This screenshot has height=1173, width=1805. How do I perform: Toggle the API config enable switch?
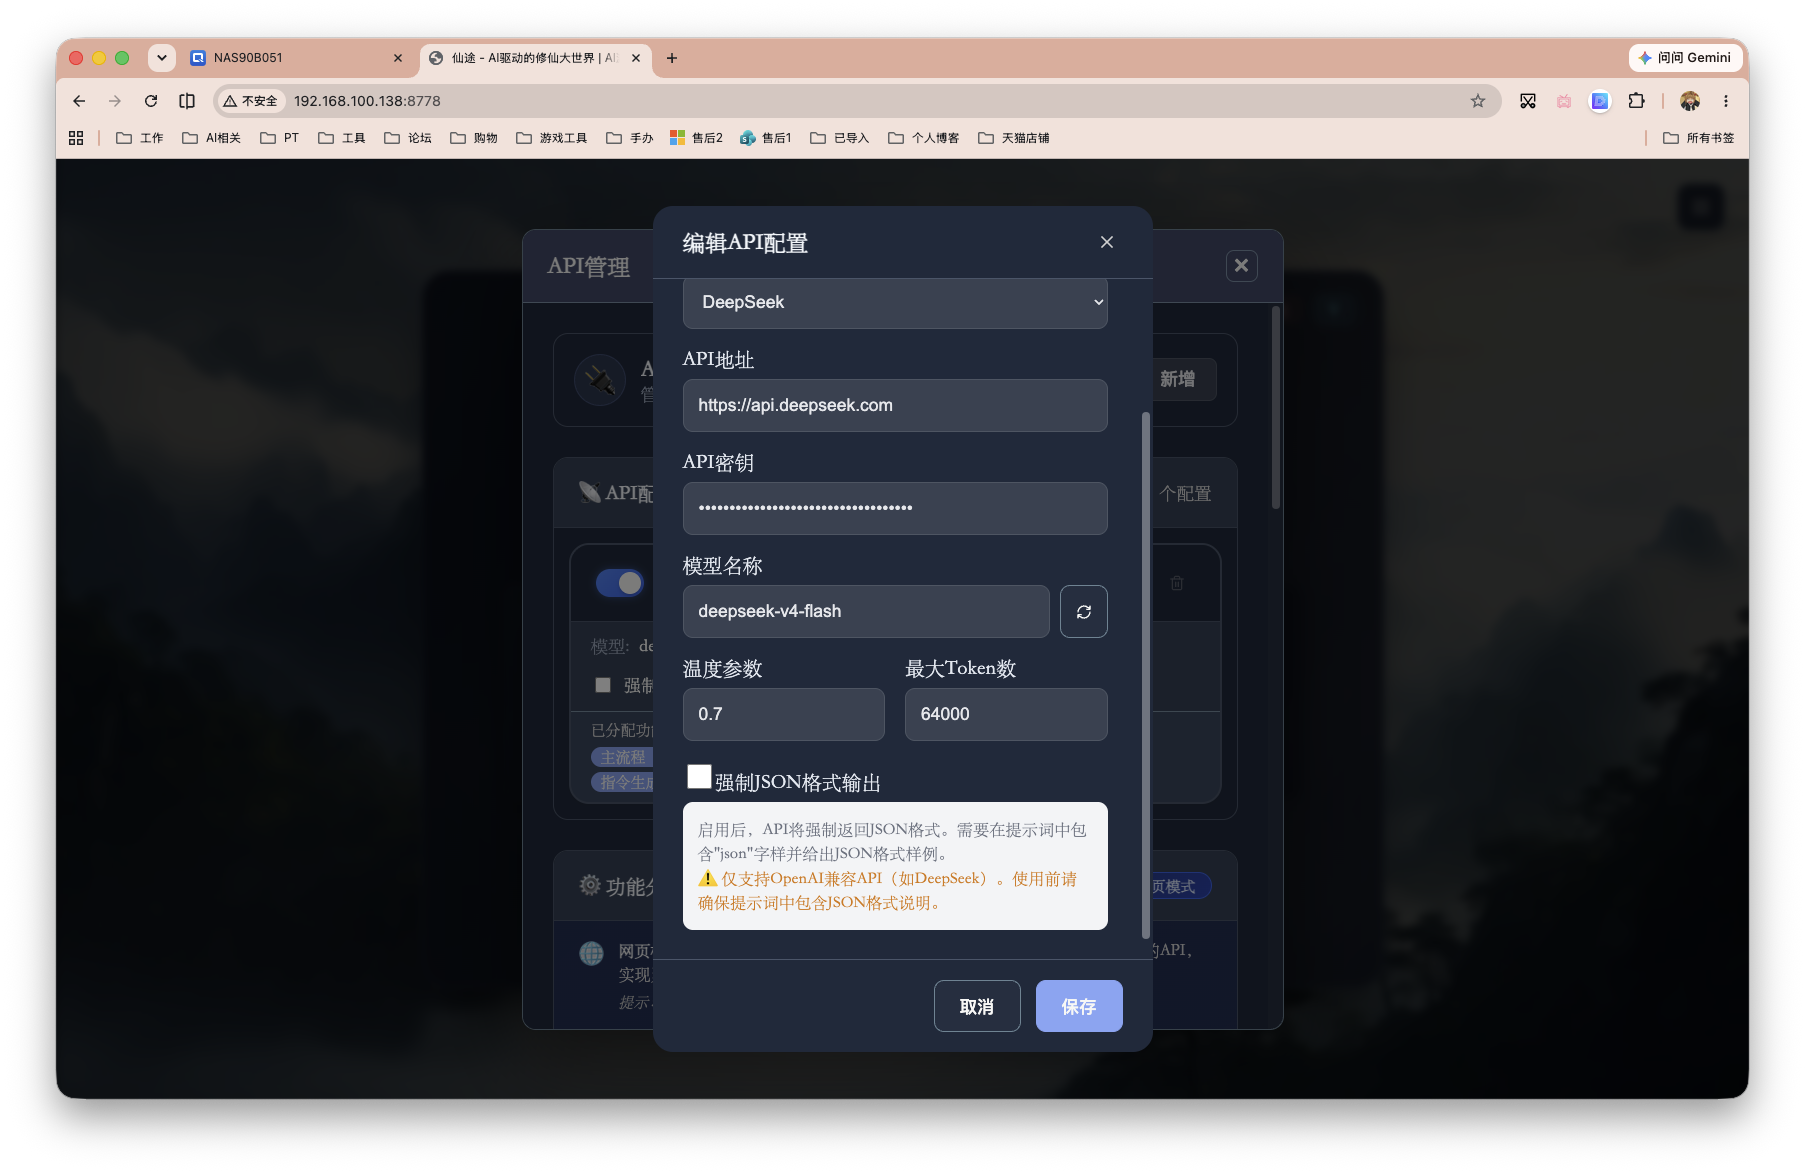click(619, 582)
